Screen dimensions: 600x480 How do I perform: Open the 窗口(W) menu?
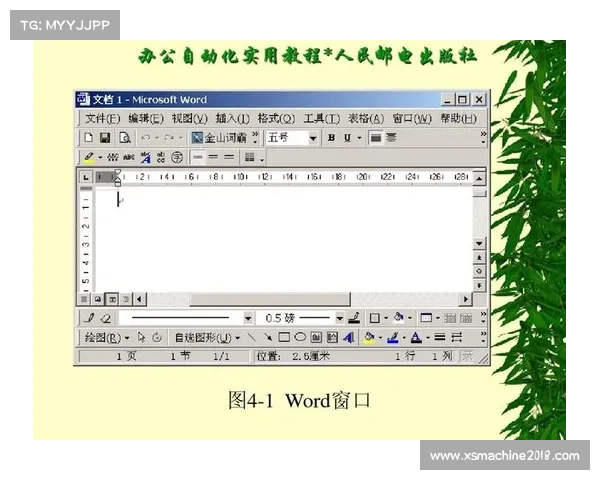[412, 118]
